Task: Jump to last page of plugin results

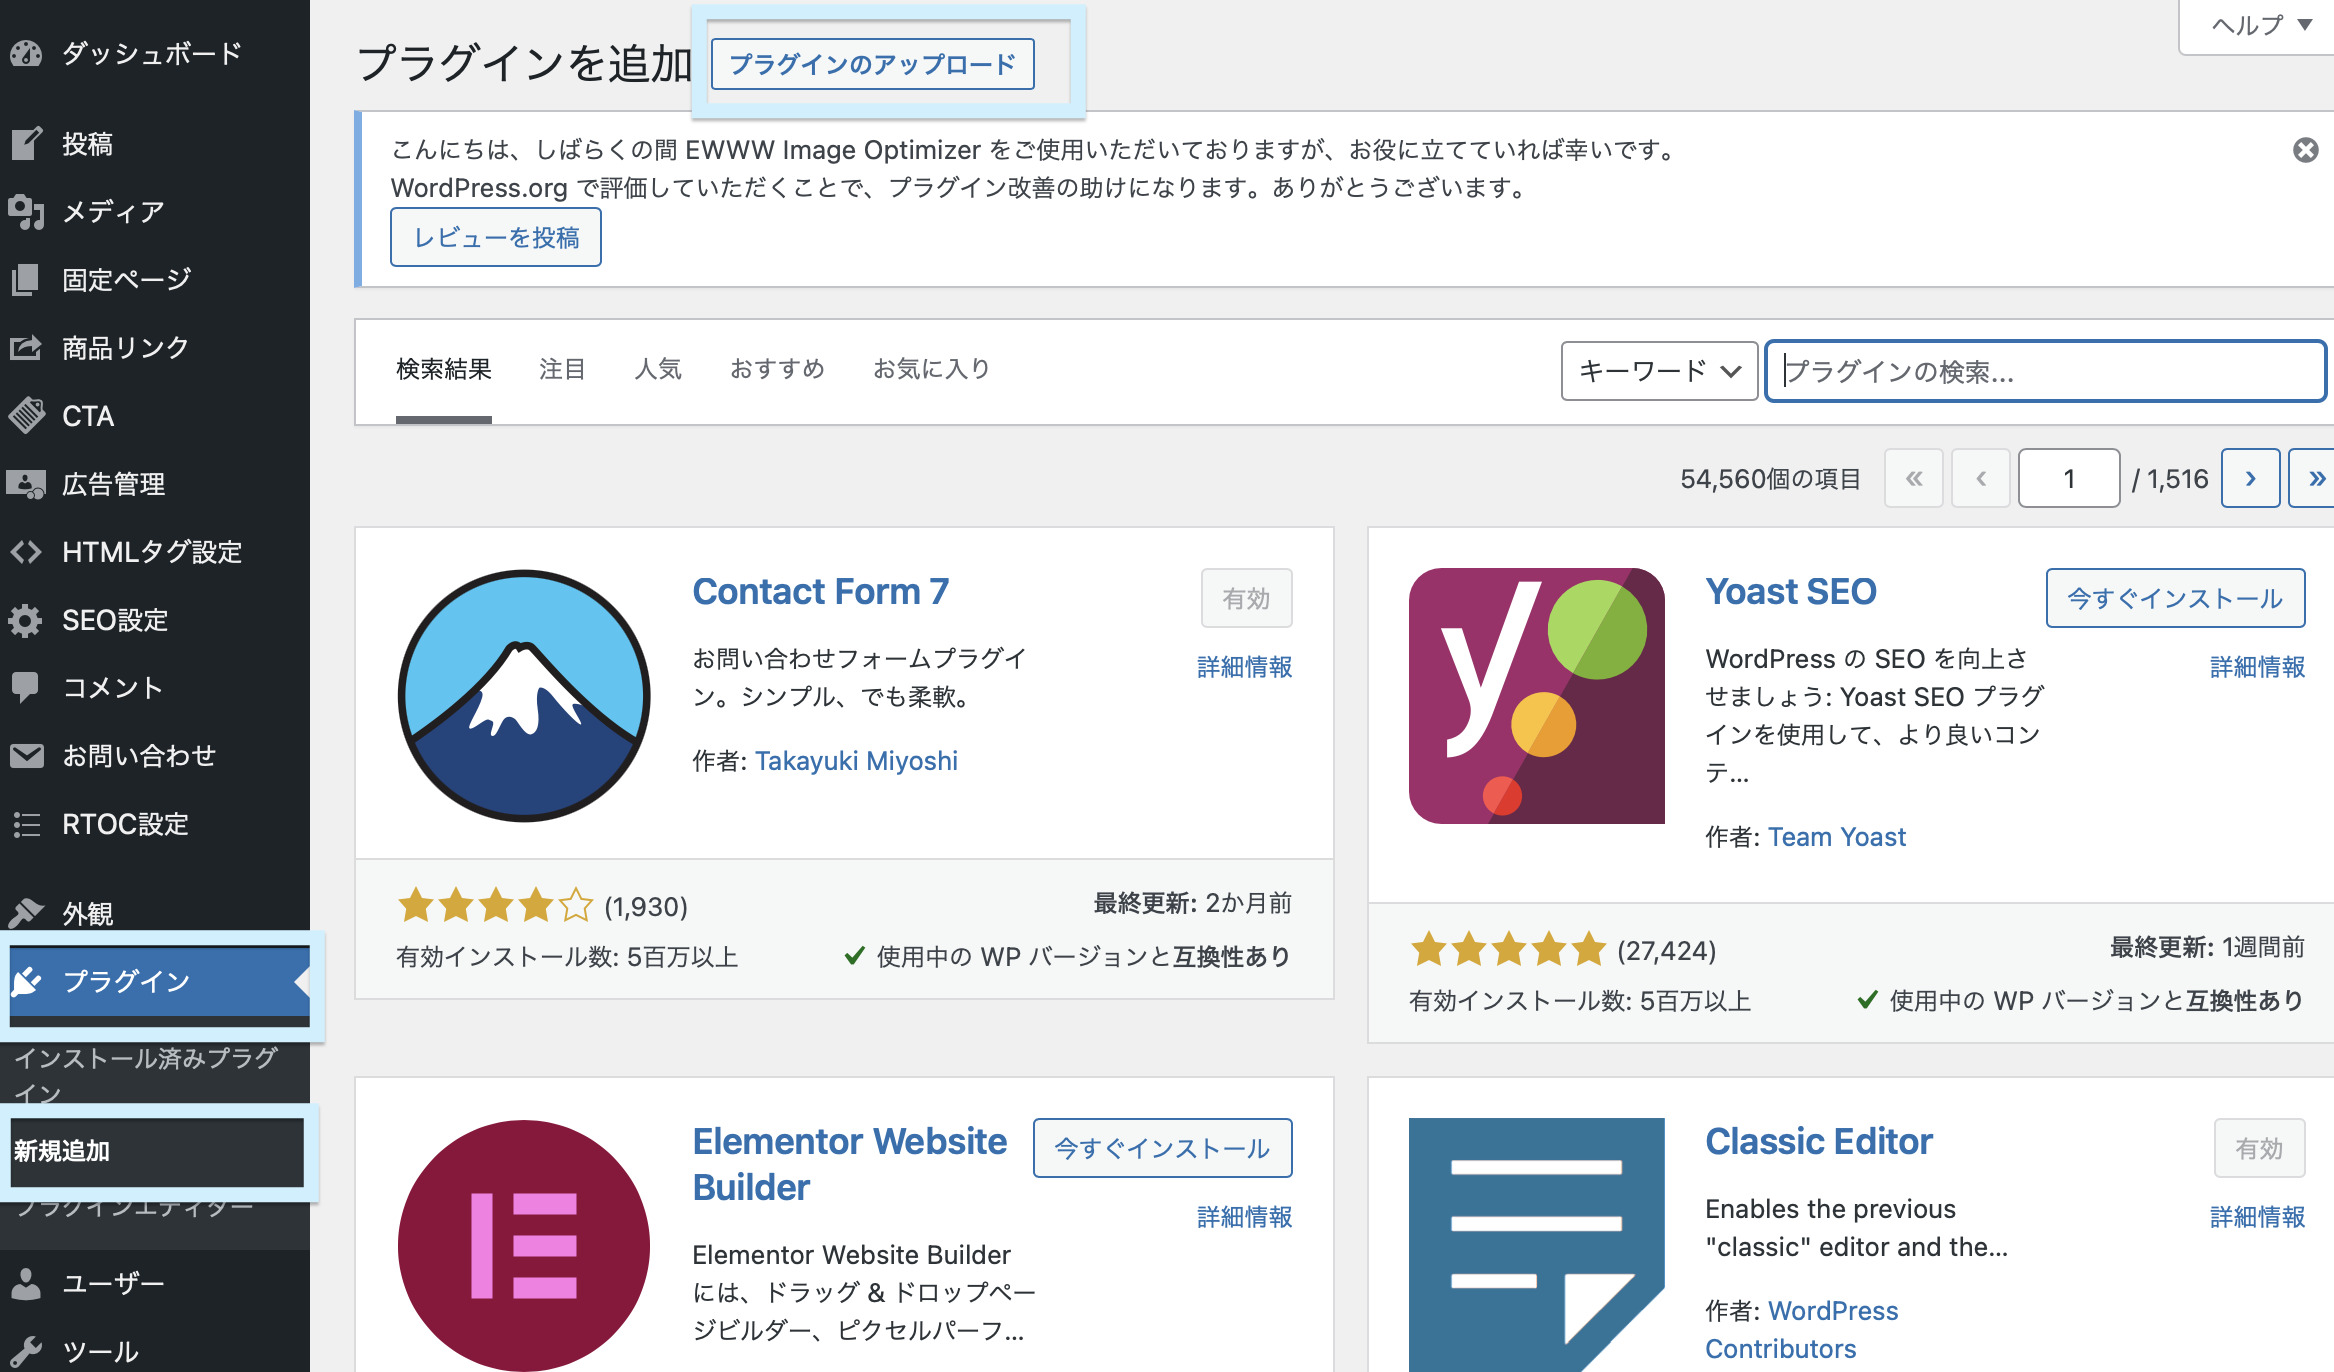Action: [x=2313, y=478]
